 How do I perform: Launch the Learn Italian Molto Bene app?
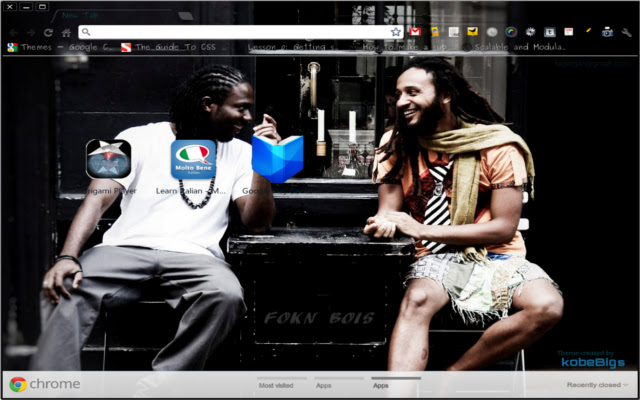pyautogui.click(x=193, y=159)
